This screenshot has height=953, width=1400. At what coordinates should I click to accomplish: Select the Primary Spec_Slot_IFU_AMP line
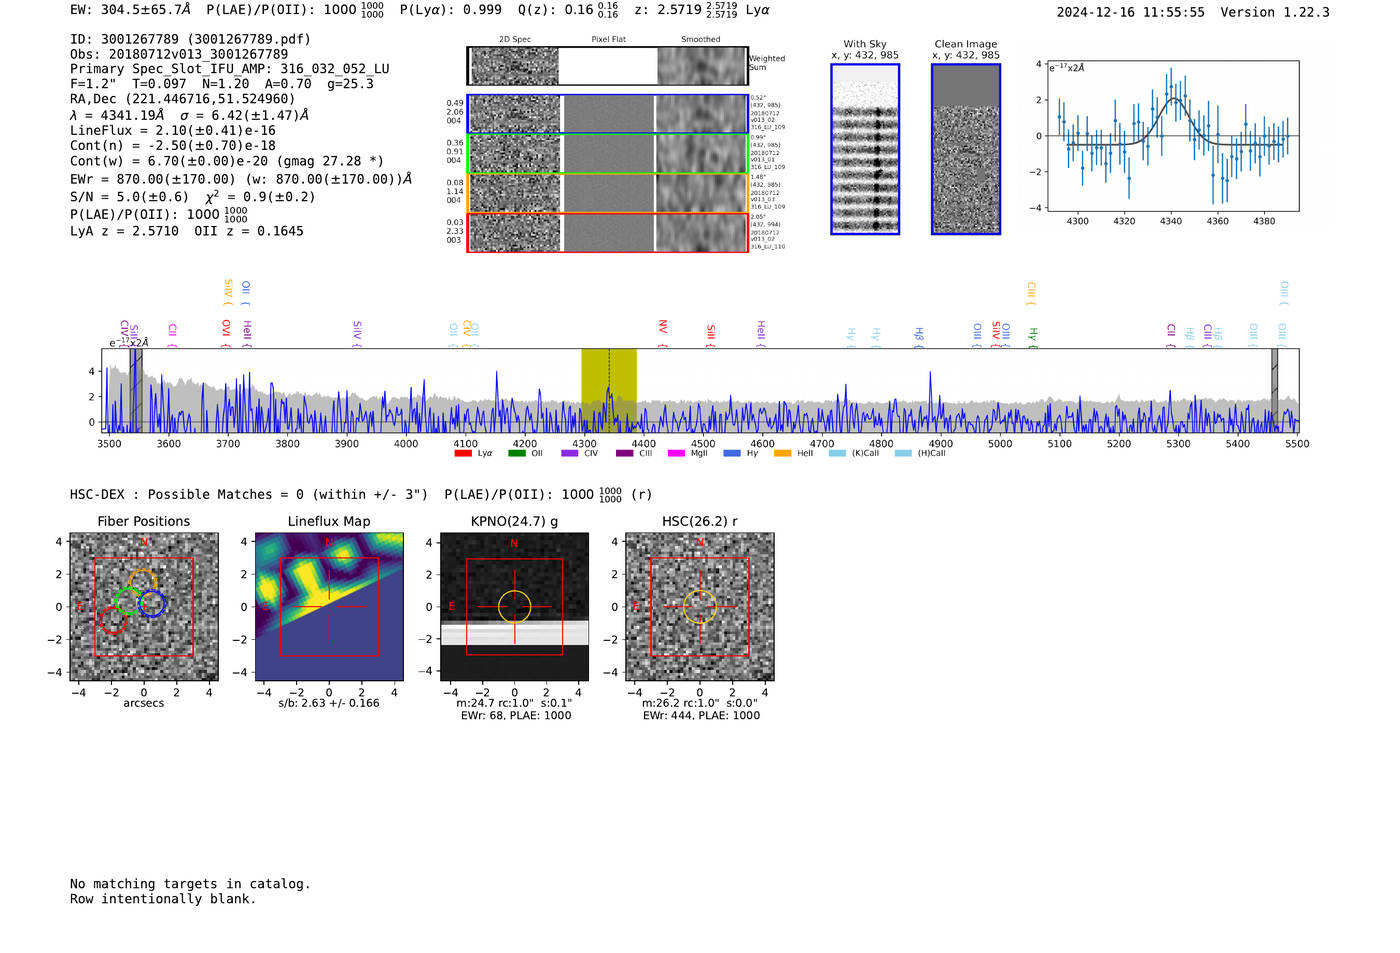tap(230, 69)
